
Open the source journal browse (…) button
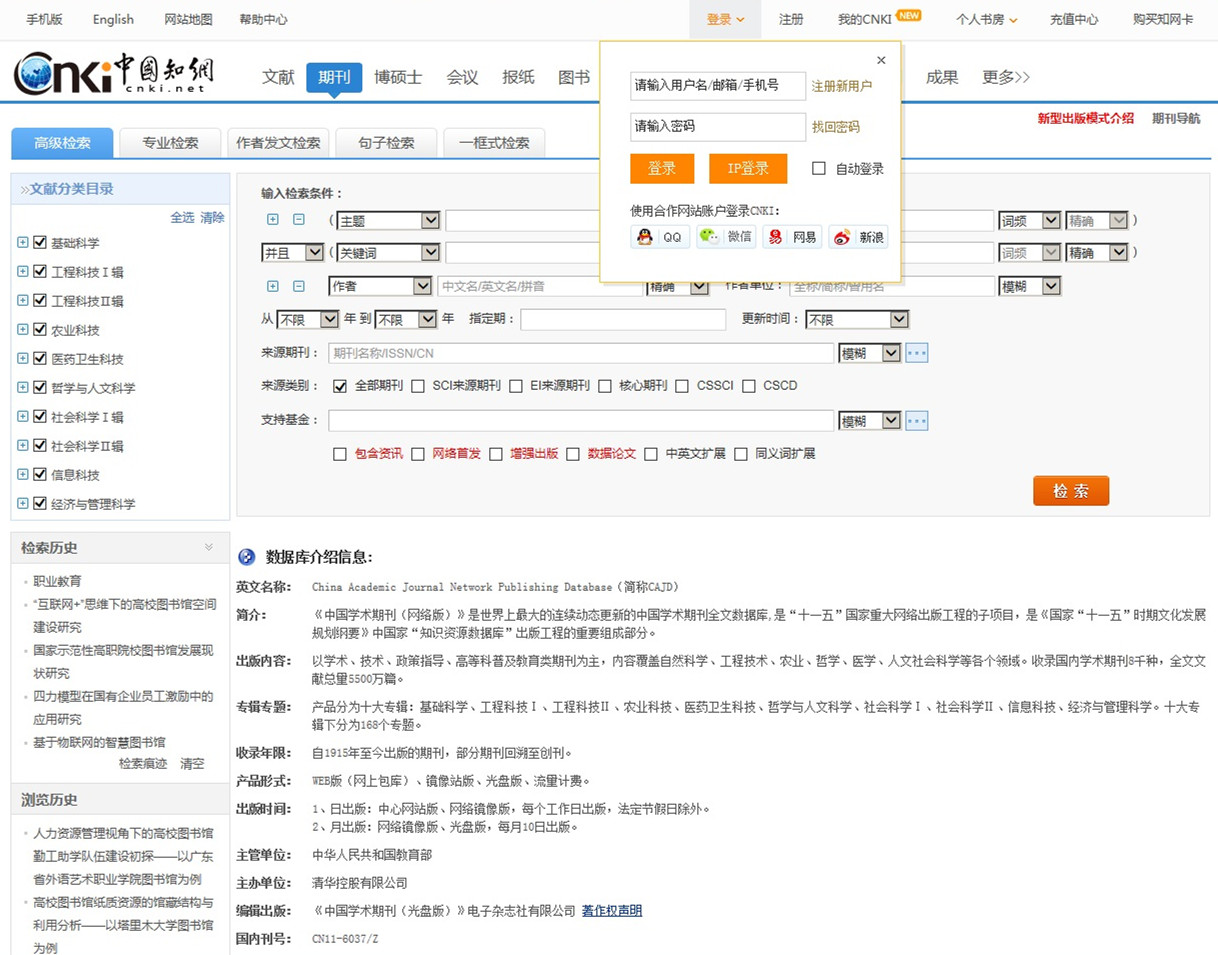point(917,353)
